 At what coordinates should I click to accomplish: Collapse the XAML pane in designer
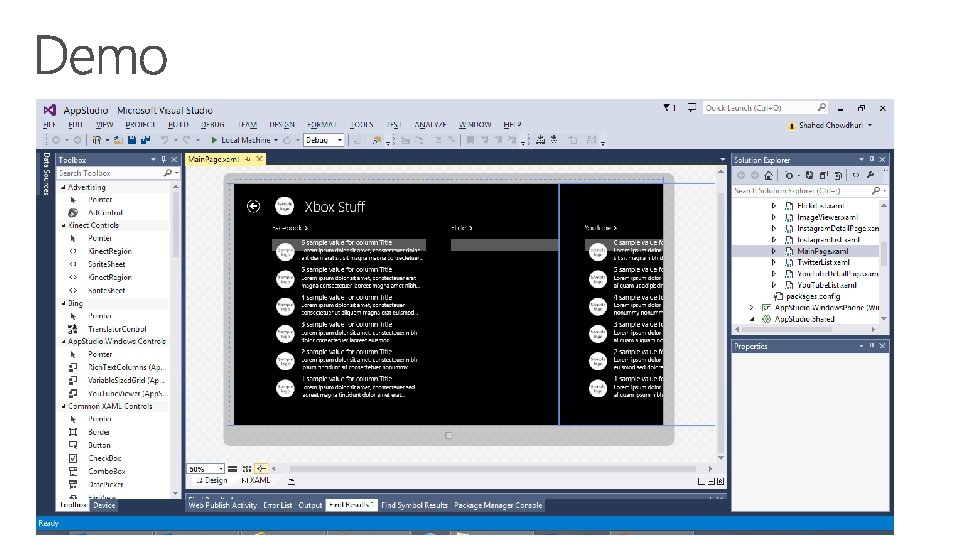(721, 481)
